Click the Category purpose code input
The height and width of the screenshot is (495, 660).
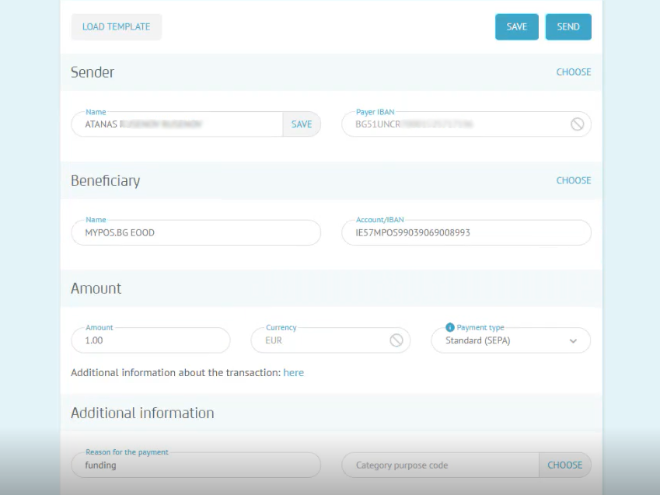tap(440, 465)
